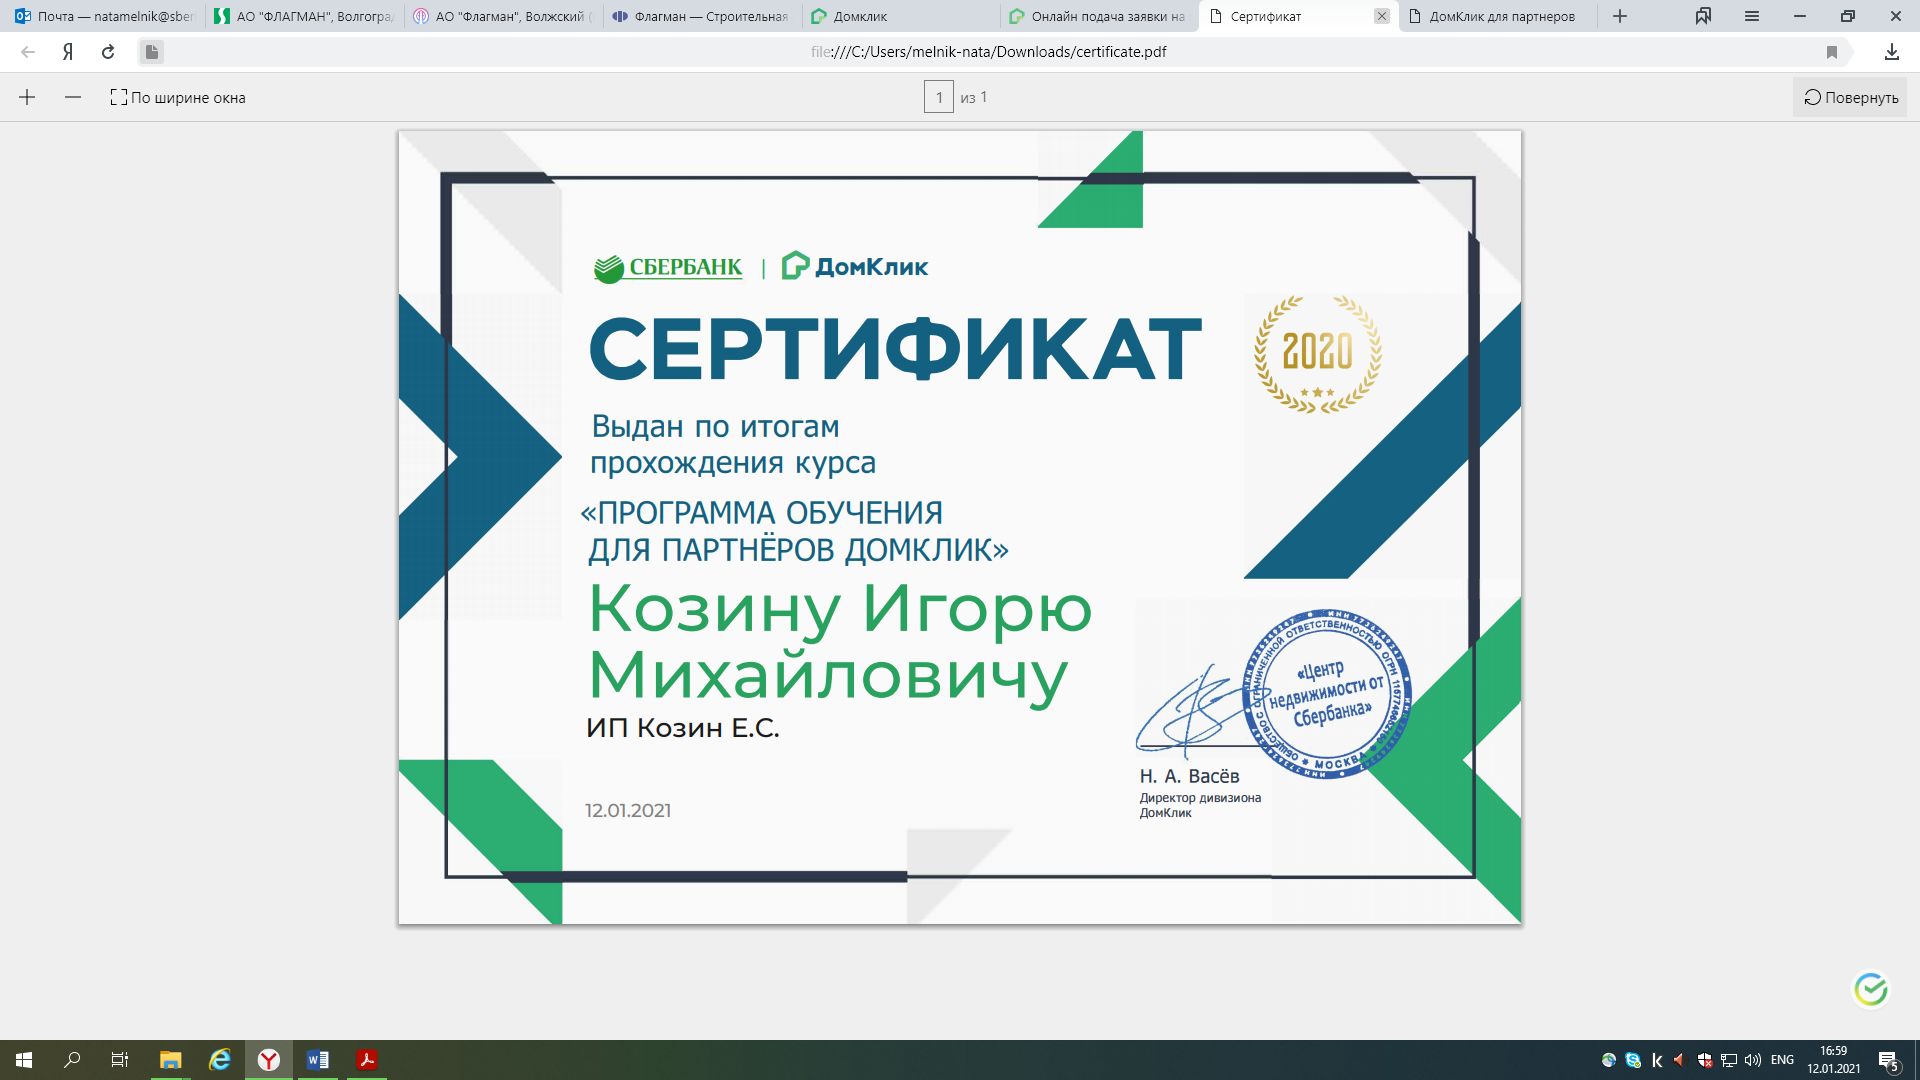Open the bookmarks panel icon in title bar

click(1703, 16)
